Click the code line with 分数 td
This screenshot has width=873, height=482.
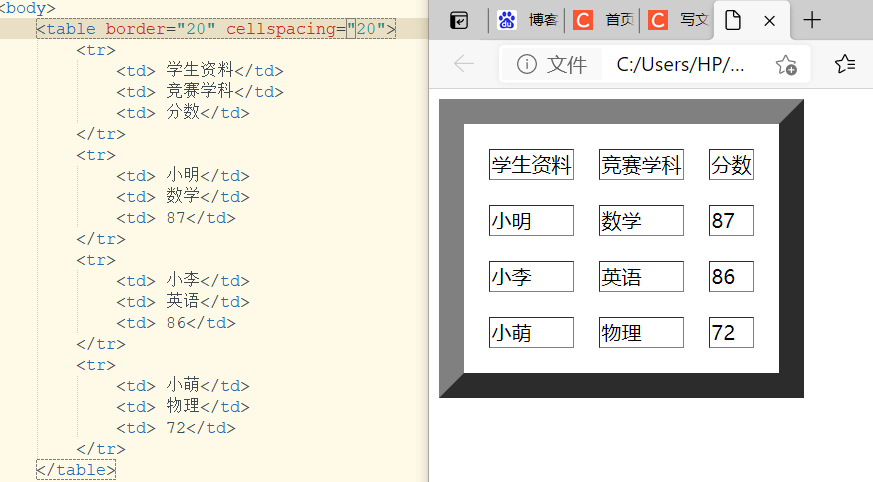click(183, 112)
